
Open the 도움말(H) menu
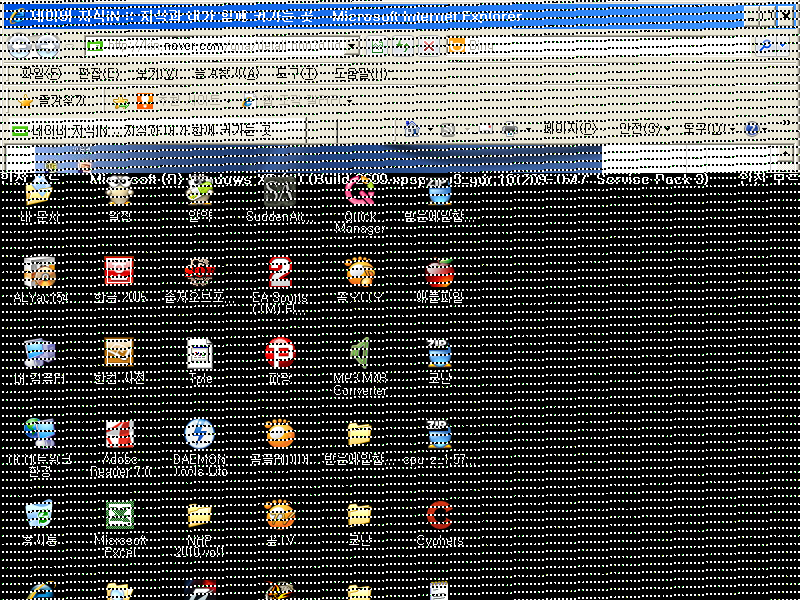click(x=361, y=74)
